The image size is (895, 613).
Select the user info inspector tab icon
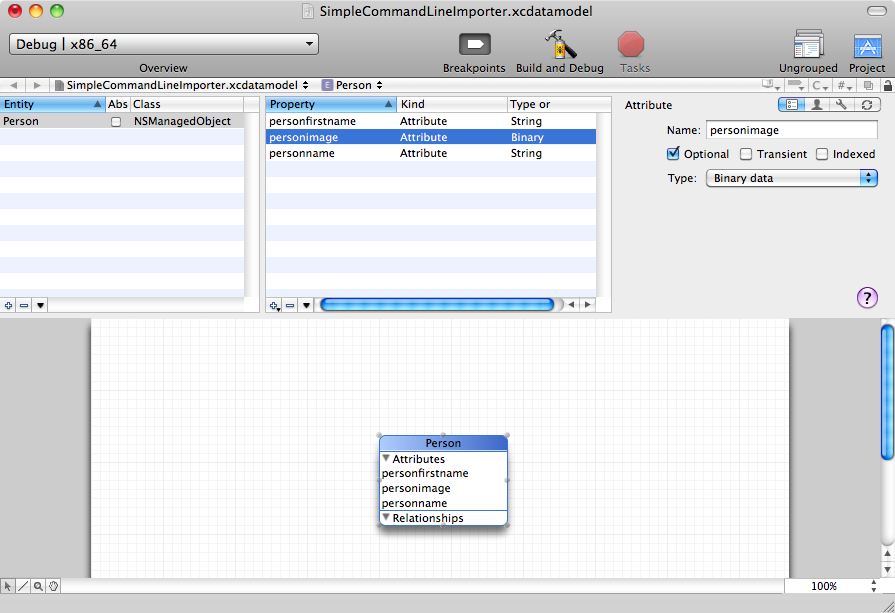pyautogui.click(x=817, y=104)
